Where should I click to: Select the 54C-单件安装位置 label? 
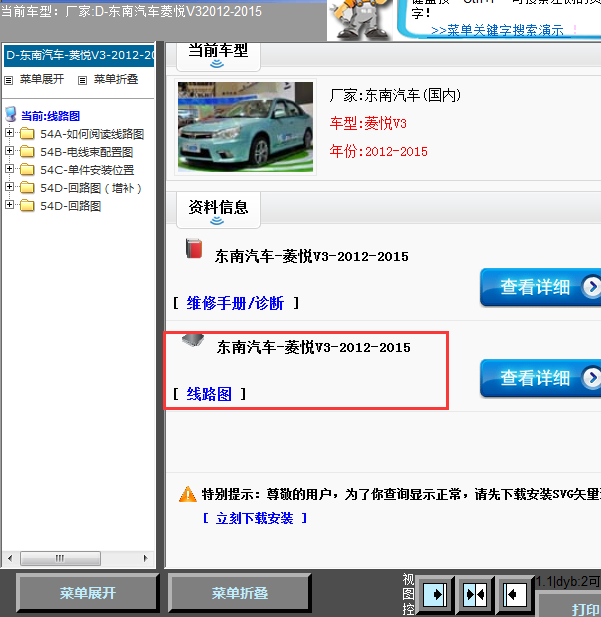(87, 170)
